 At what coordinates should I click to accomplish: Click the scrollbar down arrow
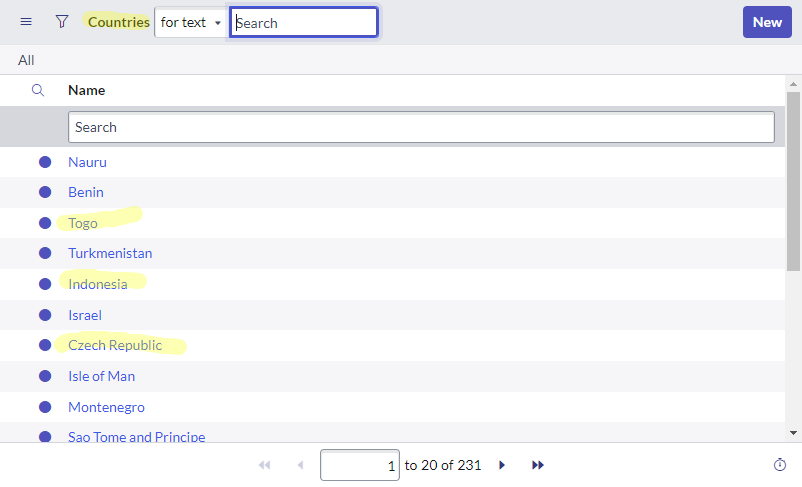tap(793, 433)
